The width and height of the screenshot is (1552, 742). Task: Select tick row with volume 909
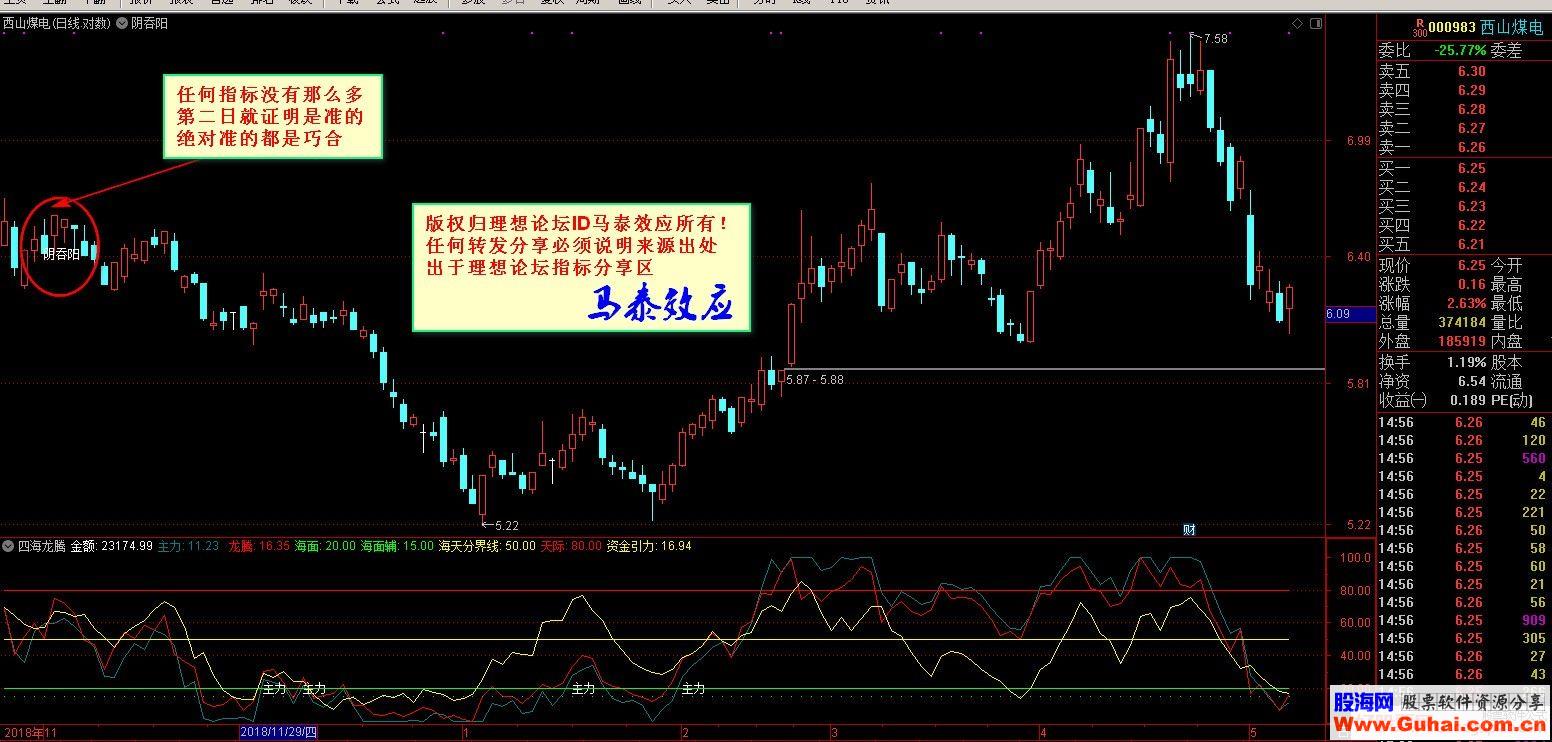(x=1464, y=620)
